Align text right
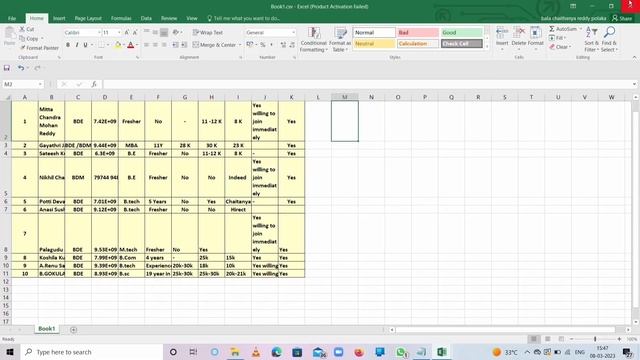The width and height of the screenshot is (640, 360). coord(164,45)
